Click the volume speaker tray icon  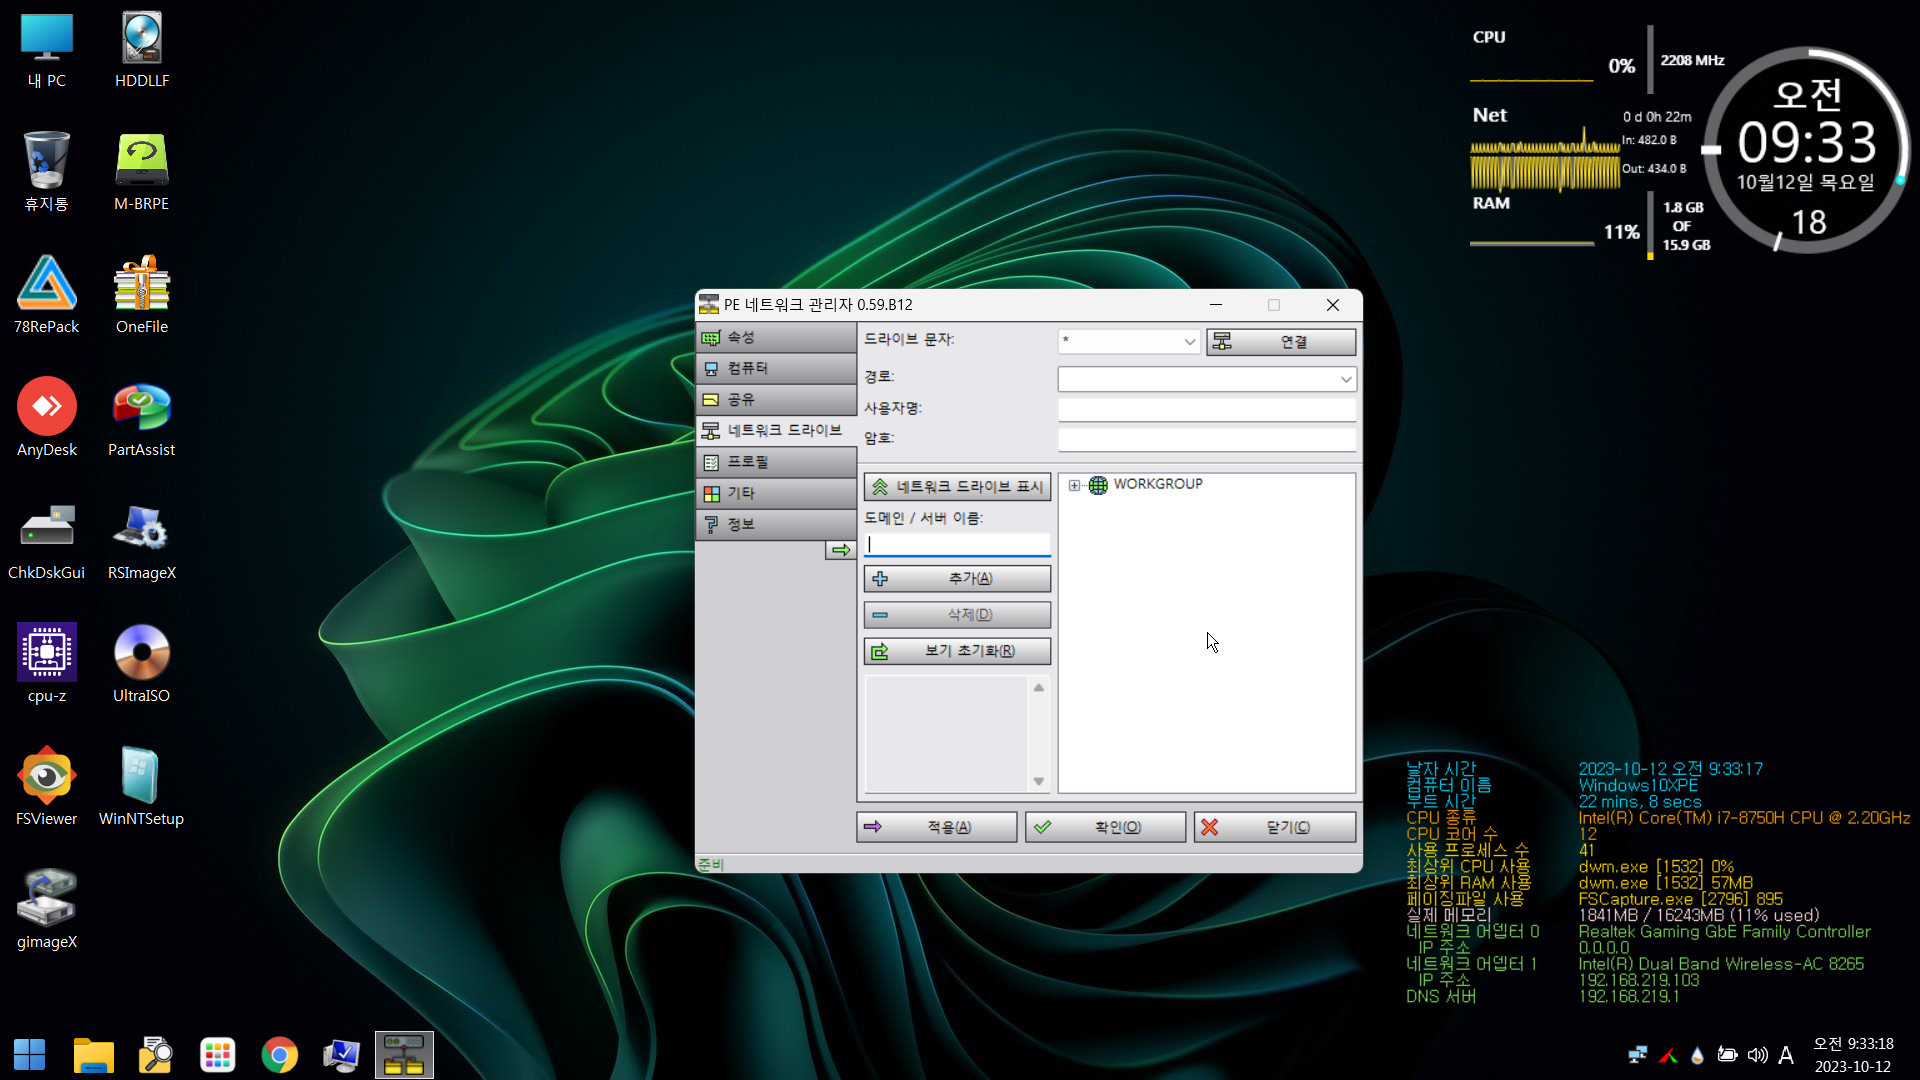click(x=1757, y=1055)
